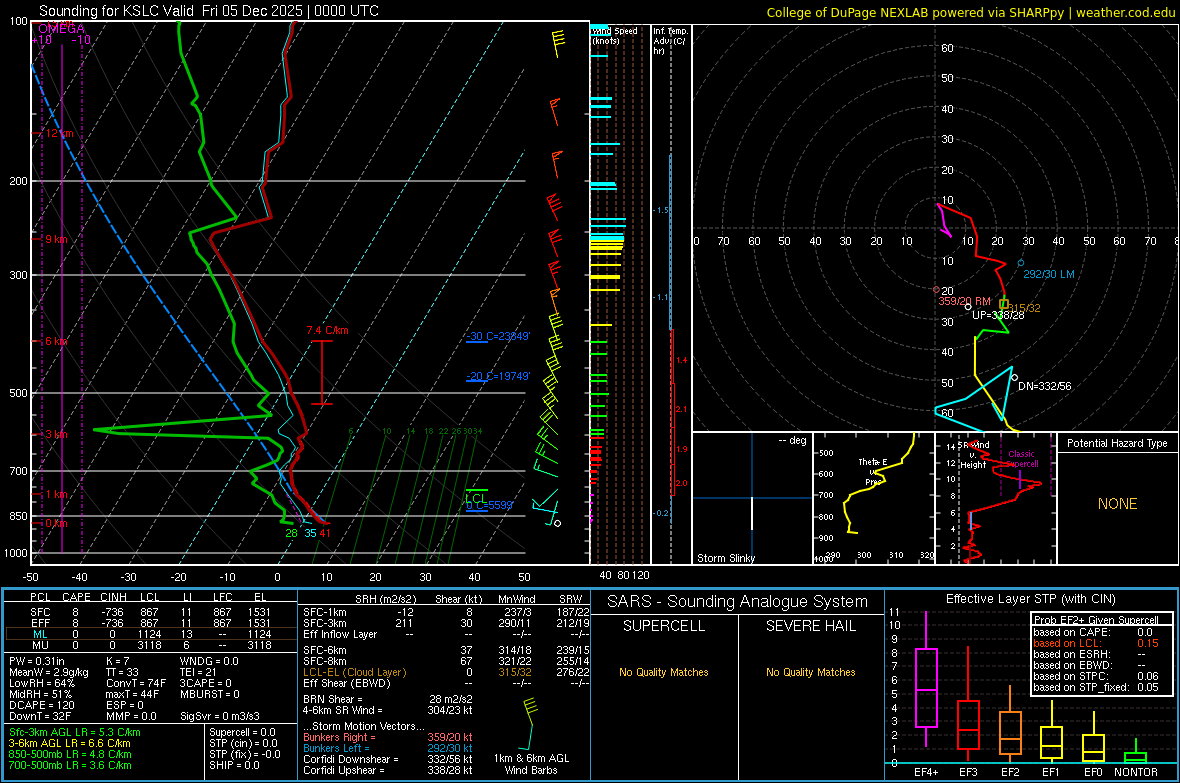Click the 3-6km AGL LR = 6.6 C/km line
This screenshot has width=1180, height=783.
click(x=69, y=743)
